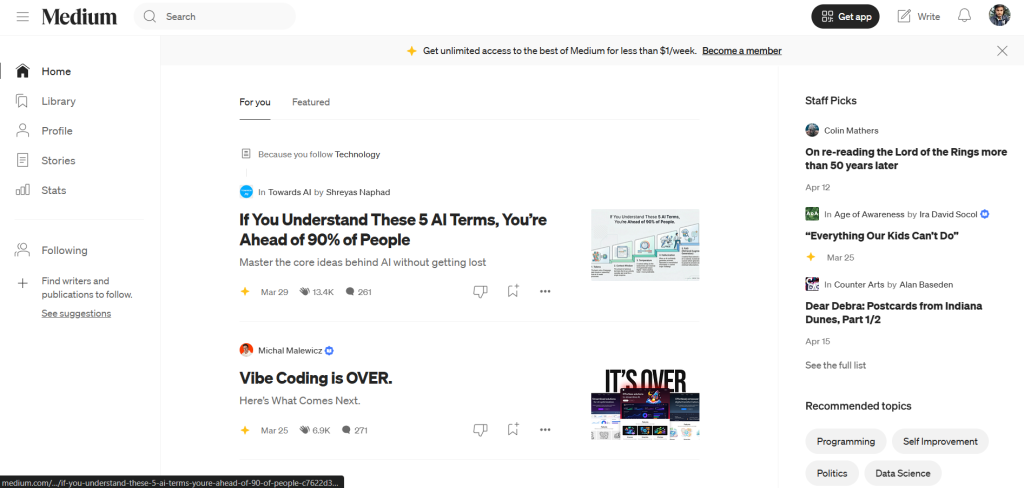Click the search magnifier icon
1024x488 pixels.
coord(150,16)
